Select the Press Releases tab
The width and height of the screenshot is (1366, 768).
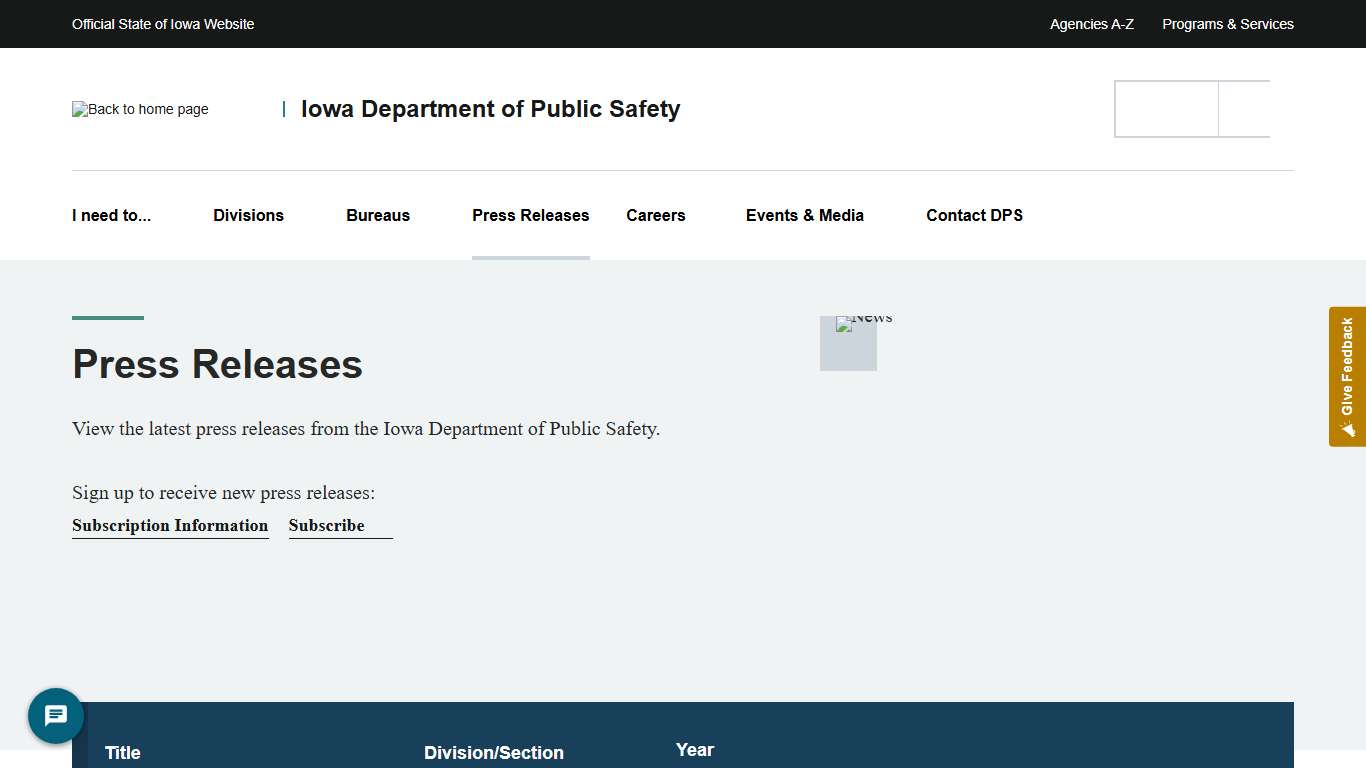[x=531, y=215]
